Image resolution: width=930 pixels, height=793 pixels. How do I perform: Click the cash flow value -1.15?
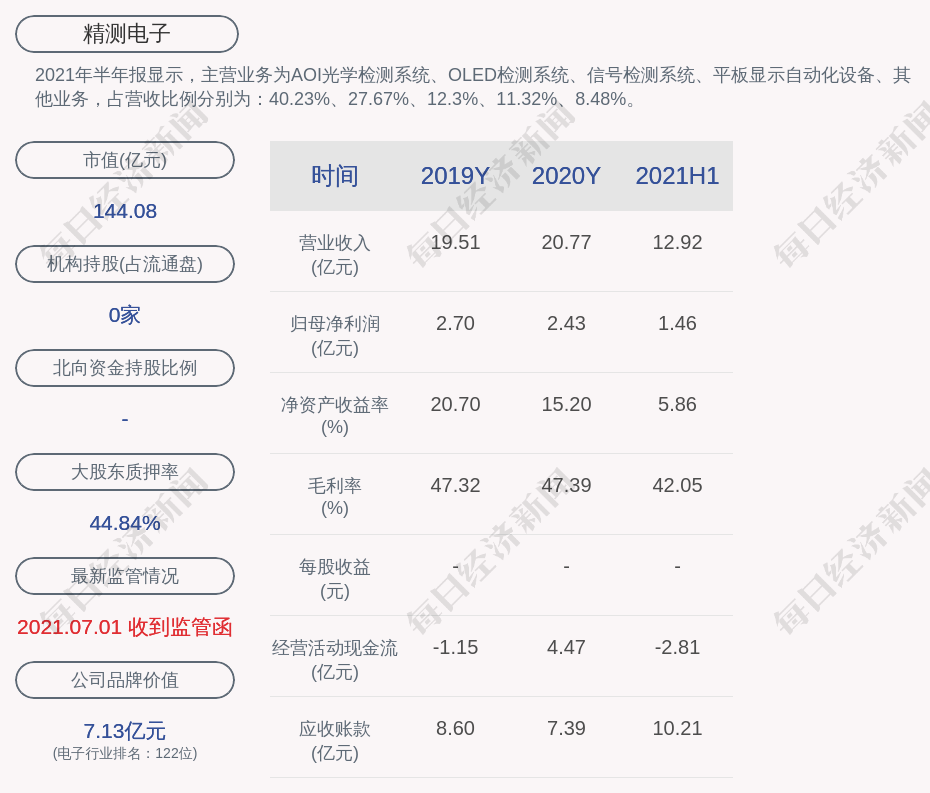[x=456, y=647]
